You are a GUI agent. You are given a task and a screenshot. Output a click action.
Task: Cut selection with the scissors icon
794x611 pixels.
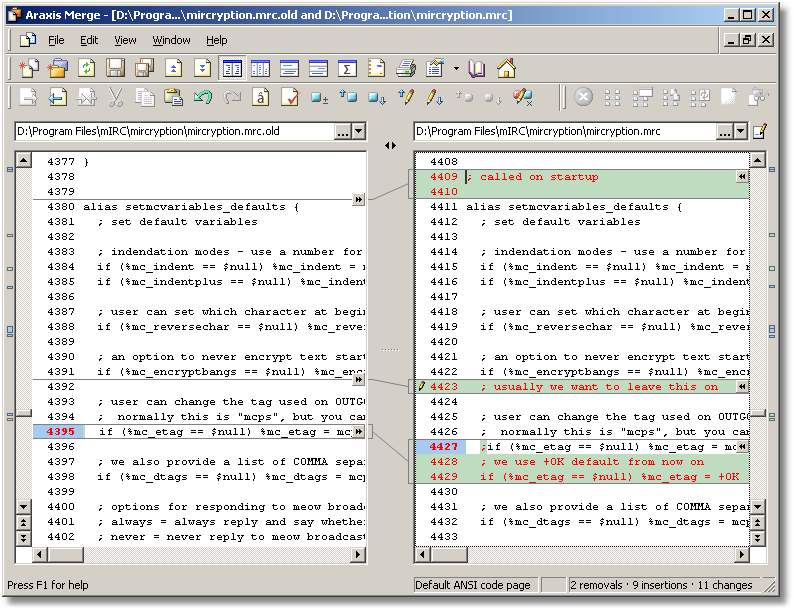[115, 97]
